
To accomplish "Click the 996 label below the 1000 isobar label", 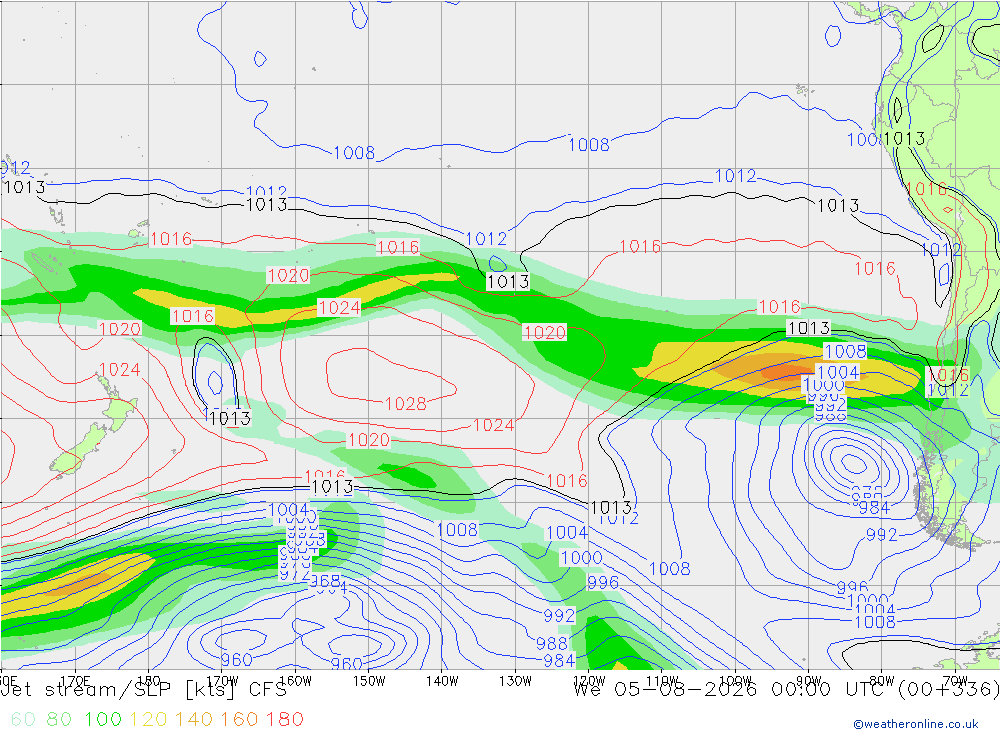I will [603, 582].
